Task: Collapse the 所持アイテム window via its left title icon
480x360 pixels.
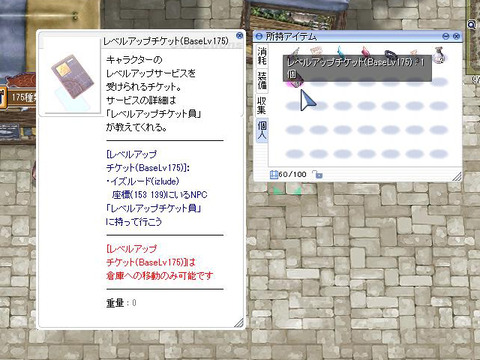Action: point(259,36)
